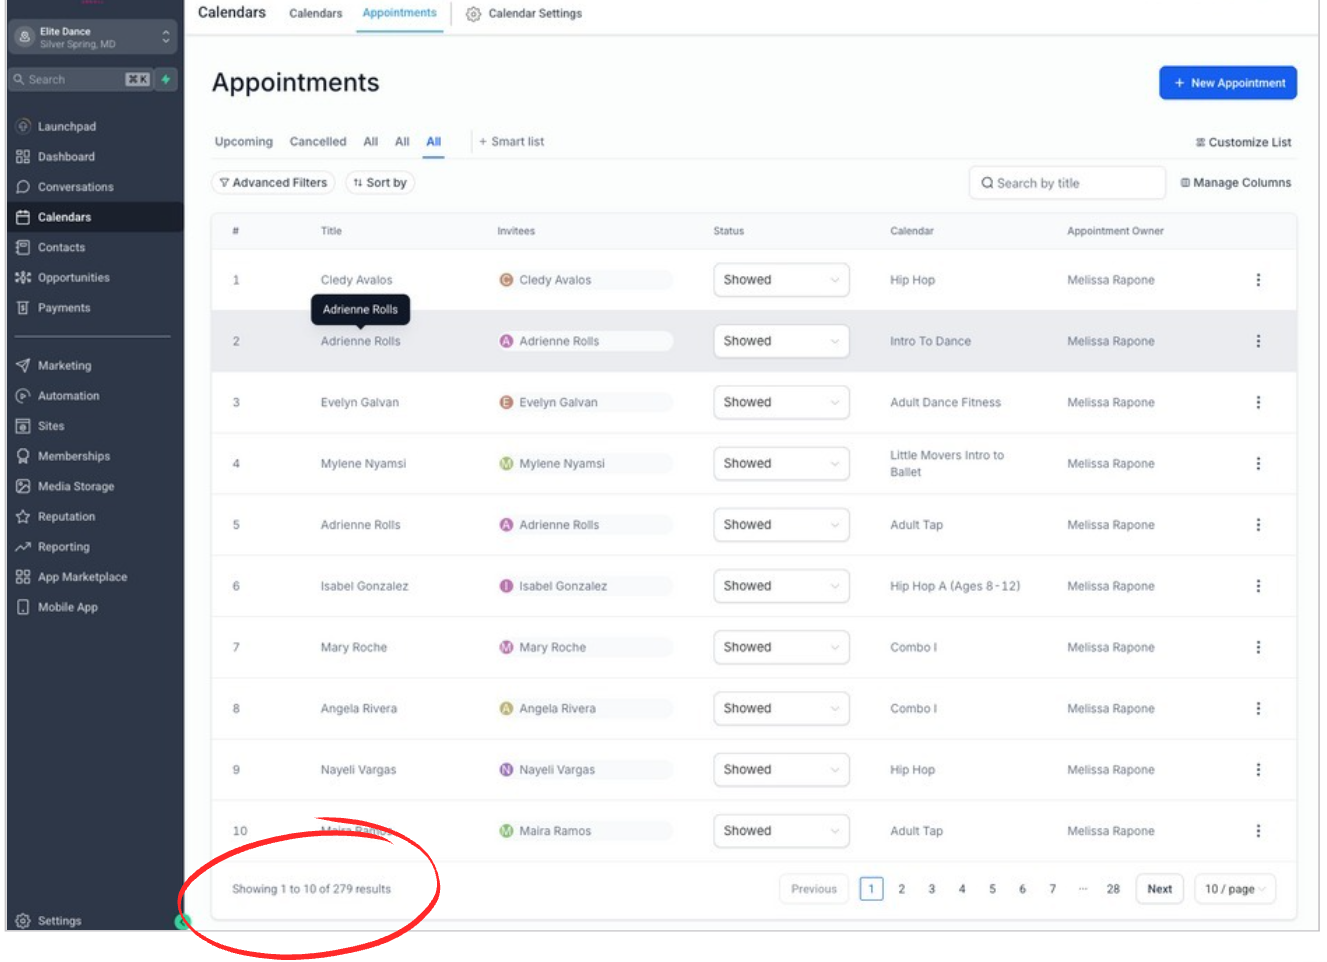Open status dropdown for Evelyn Galvan

point(781,402)
